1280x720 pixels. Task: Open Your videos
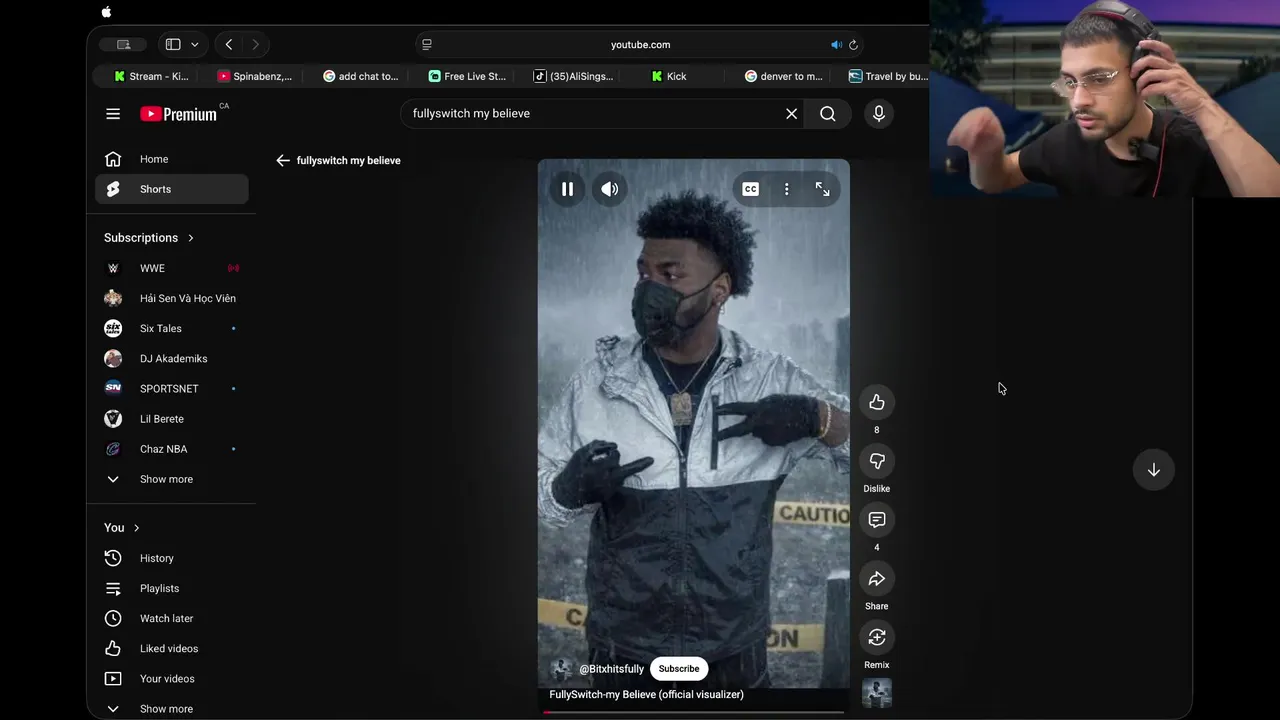(x=171, y=678)
